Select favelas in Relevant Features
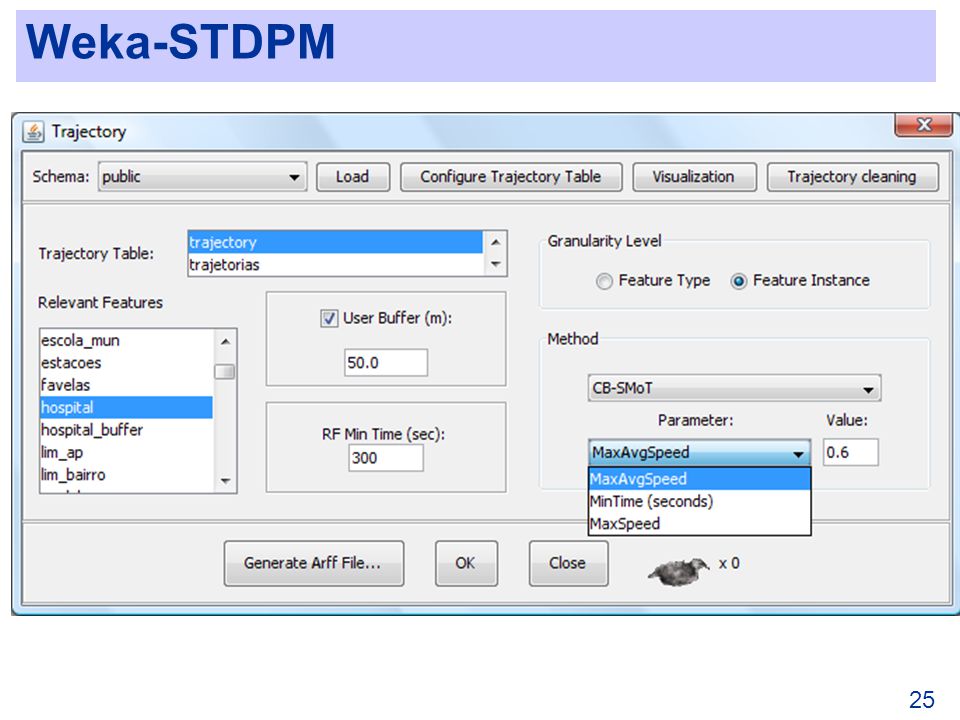This screenshot has height=720, width=960. coord(127,385)
